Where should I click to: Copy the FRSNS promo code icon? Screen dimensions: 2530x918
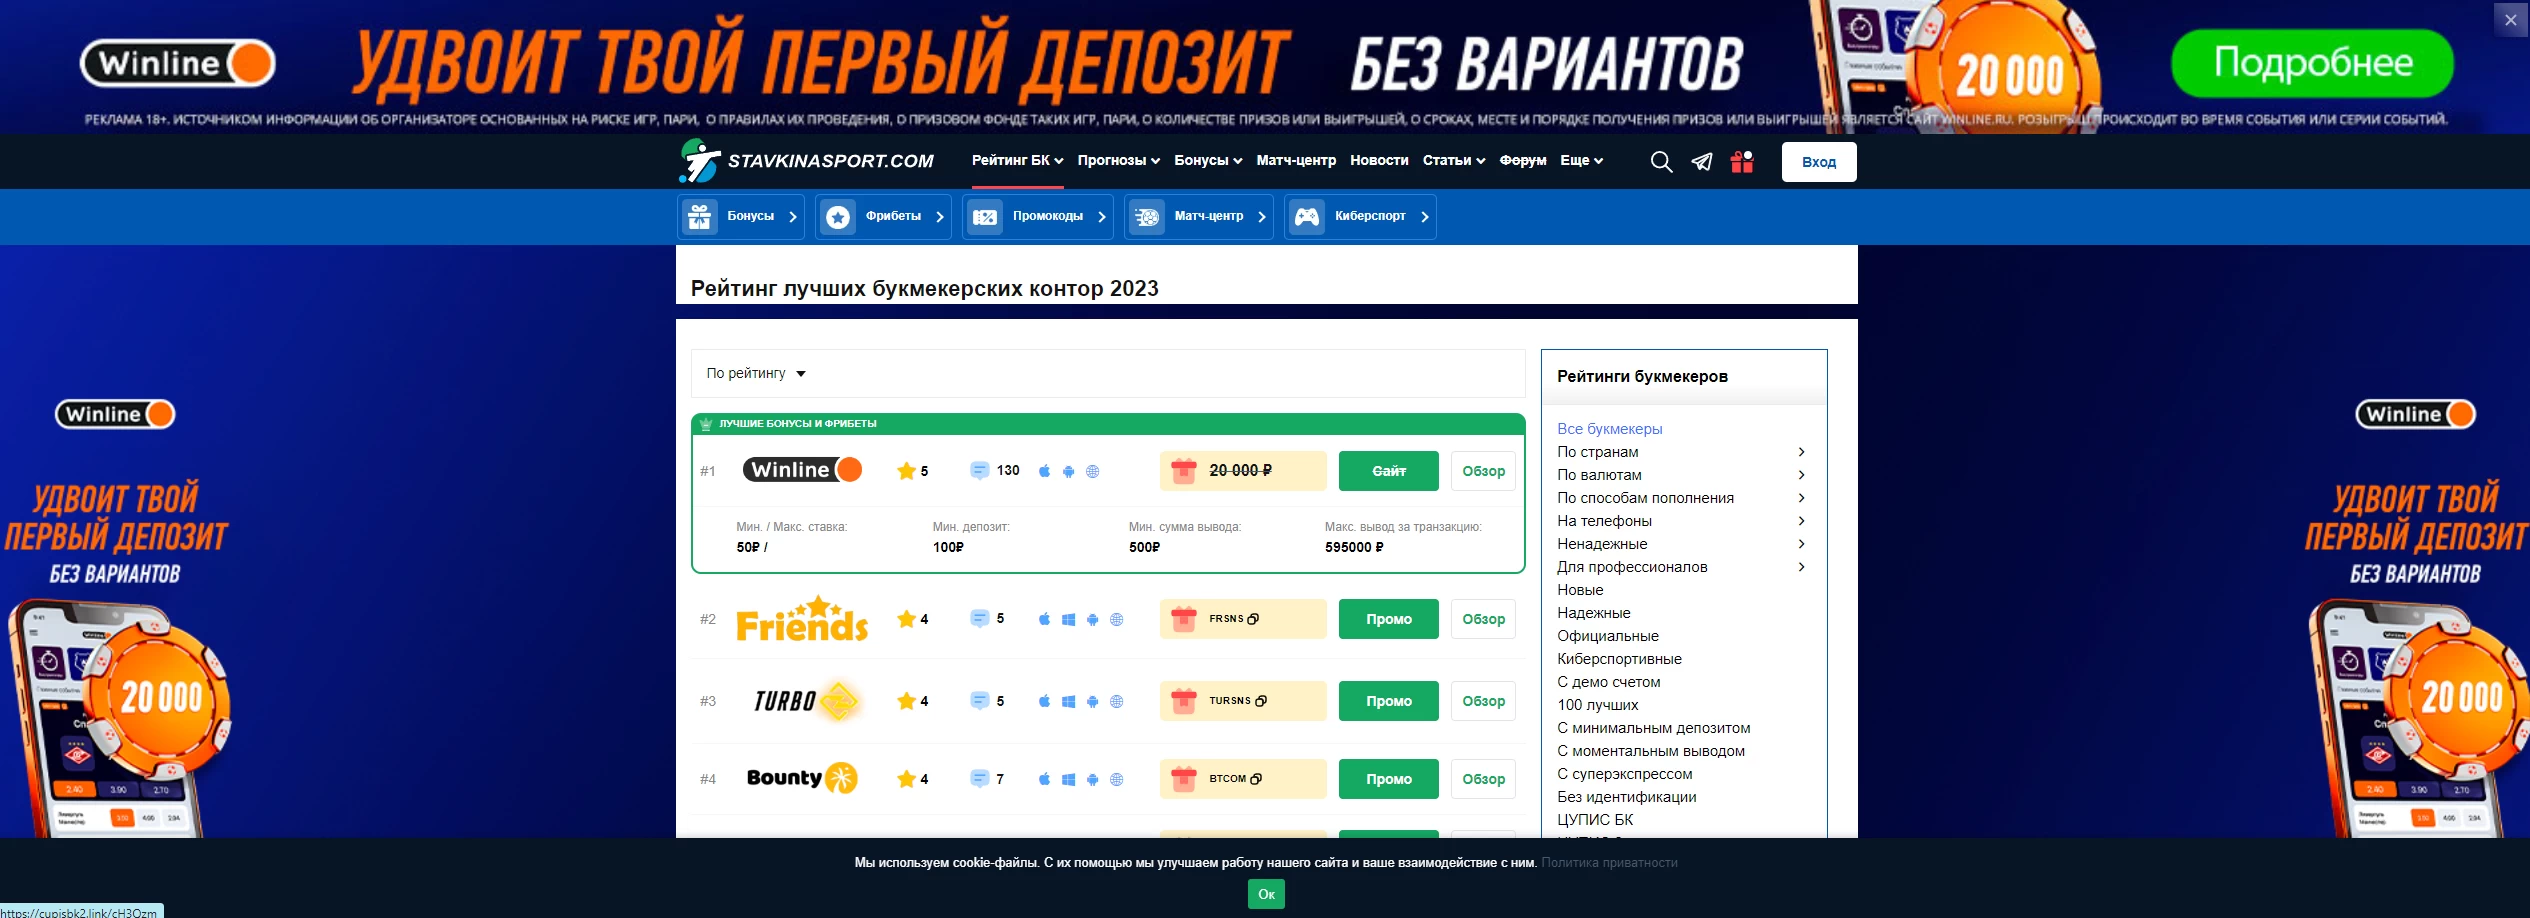coord(1253,619)
